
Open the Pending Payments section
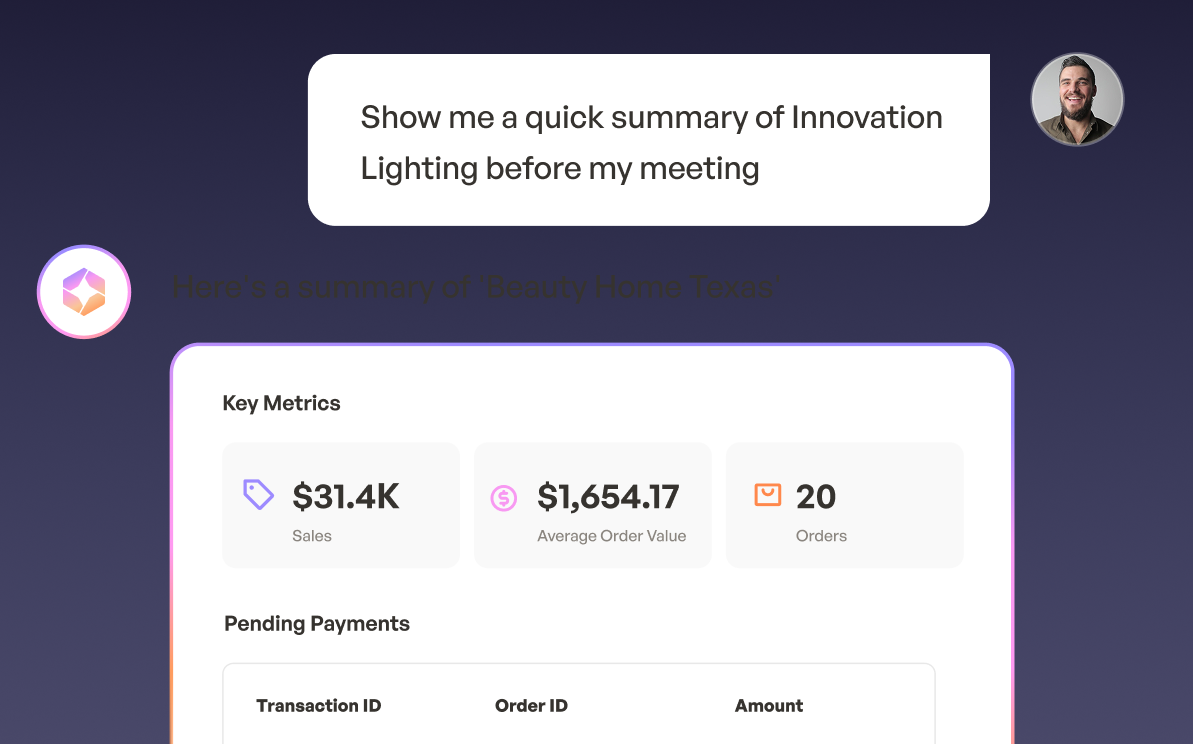(x=316, y=623)
